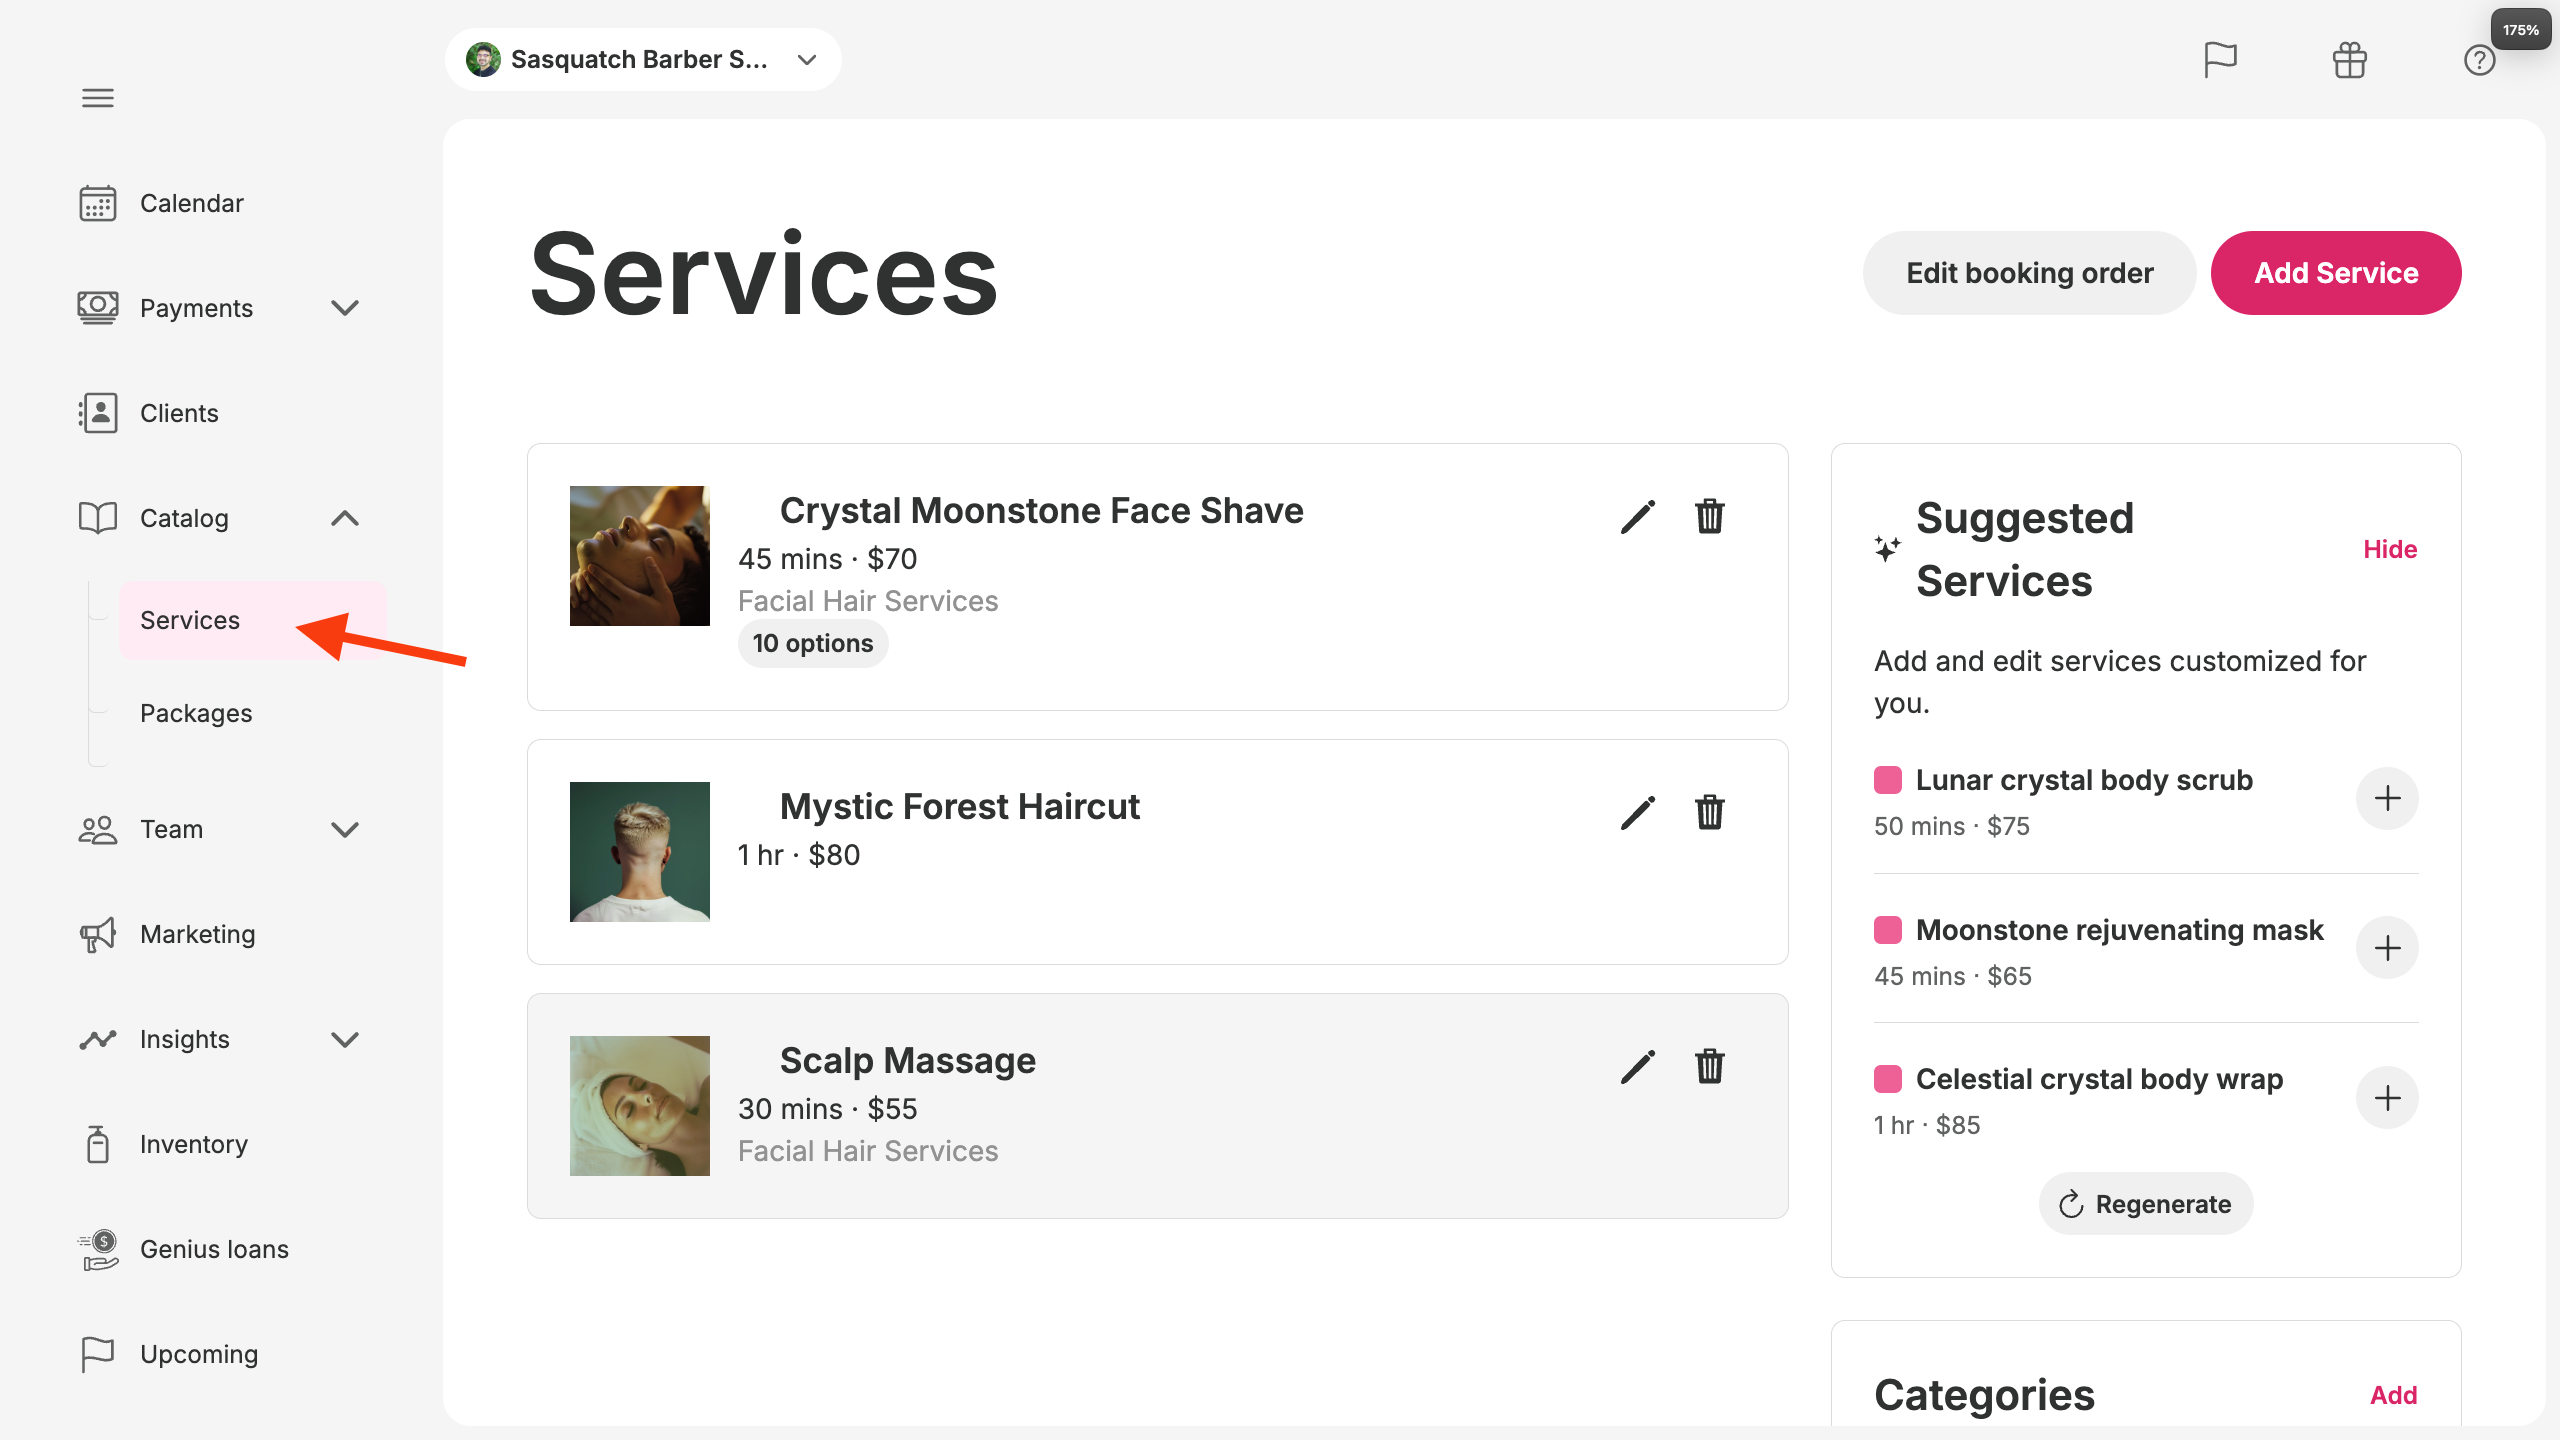Click the Scalp Massage service title
2560x1440 pixels.
point(907,1060)
